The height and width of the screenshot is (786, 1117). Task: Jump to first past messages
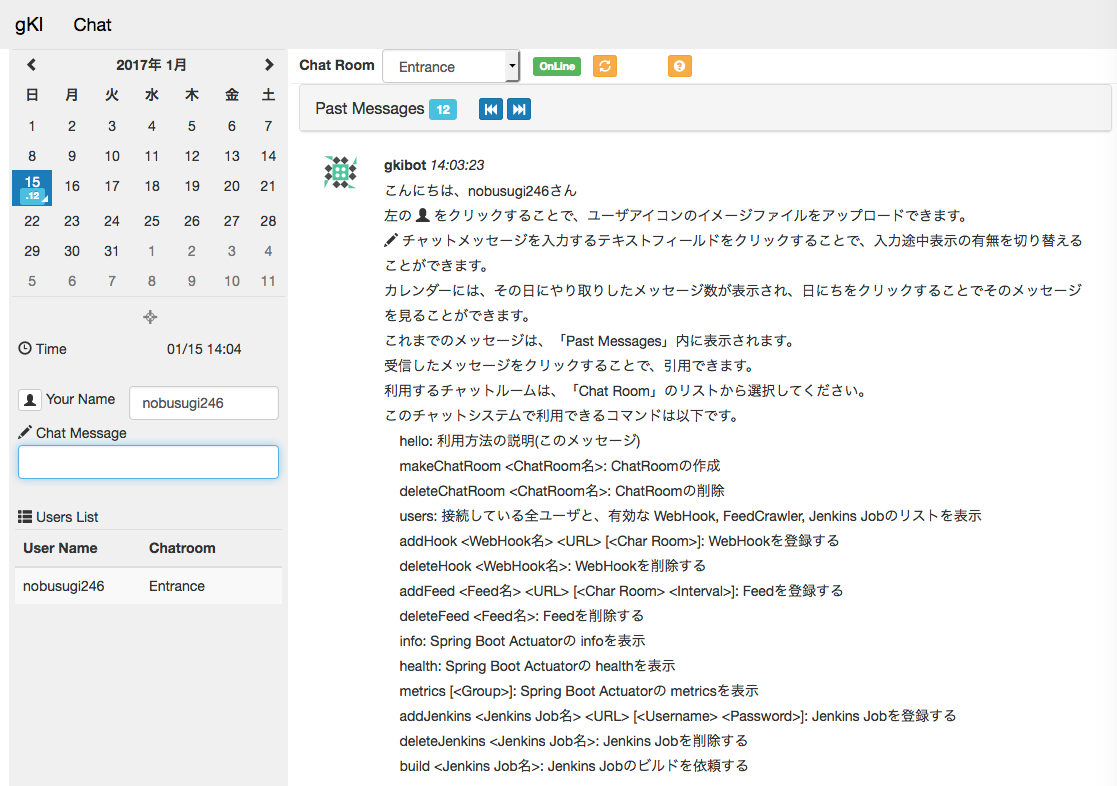click(491, 109)
